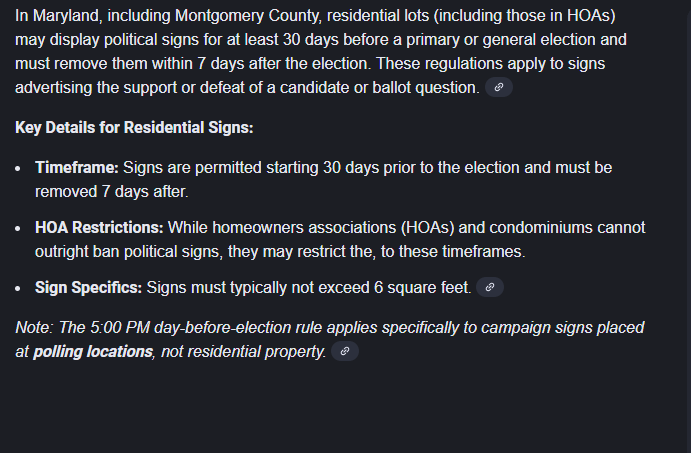Click the bold "HOA Restrictions:" label

99,227
